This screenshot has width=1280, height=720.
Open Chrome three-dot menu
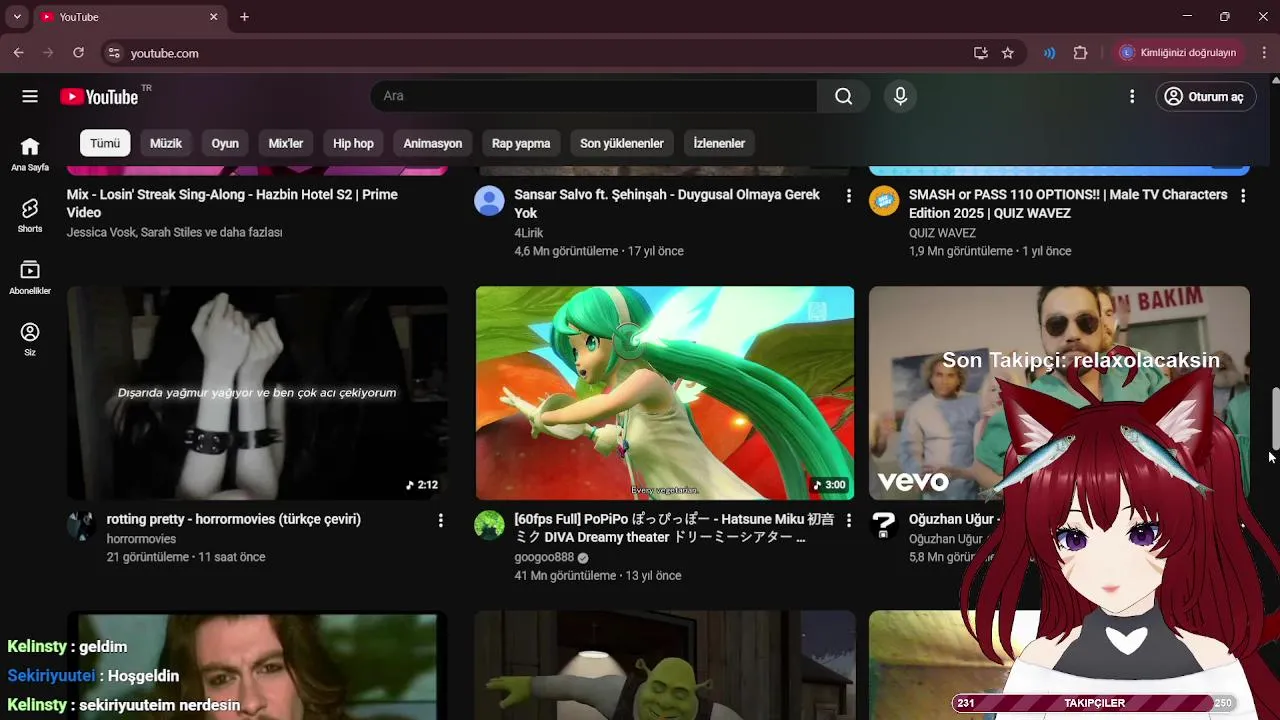[1264, 53]
